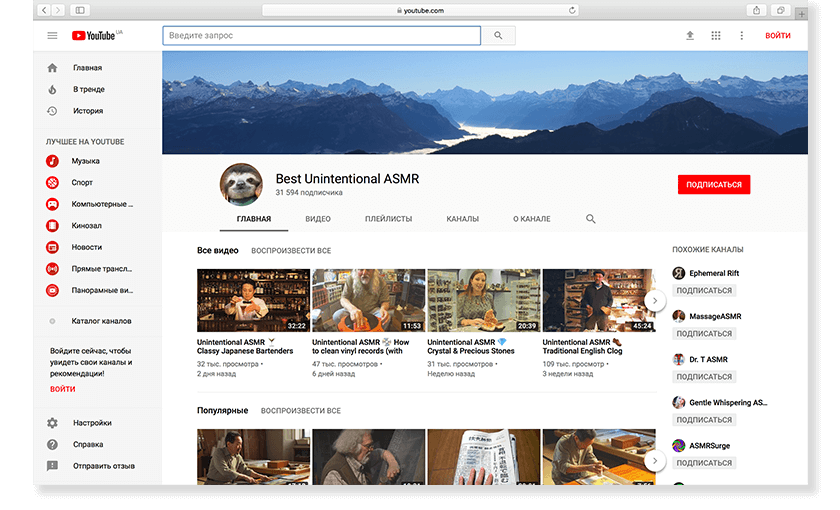Open the YouTube apps grid icon

(715, 36)
